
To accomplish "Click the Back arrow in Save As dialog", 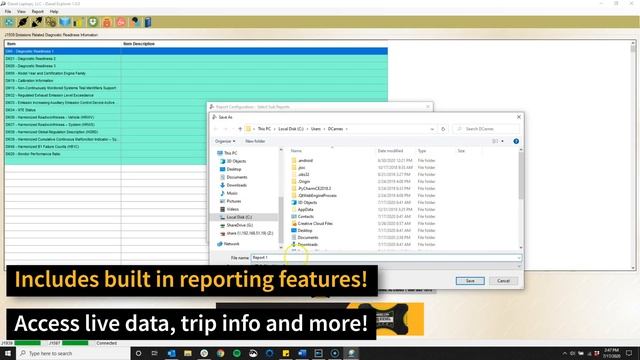I will [x=216, y=129].
